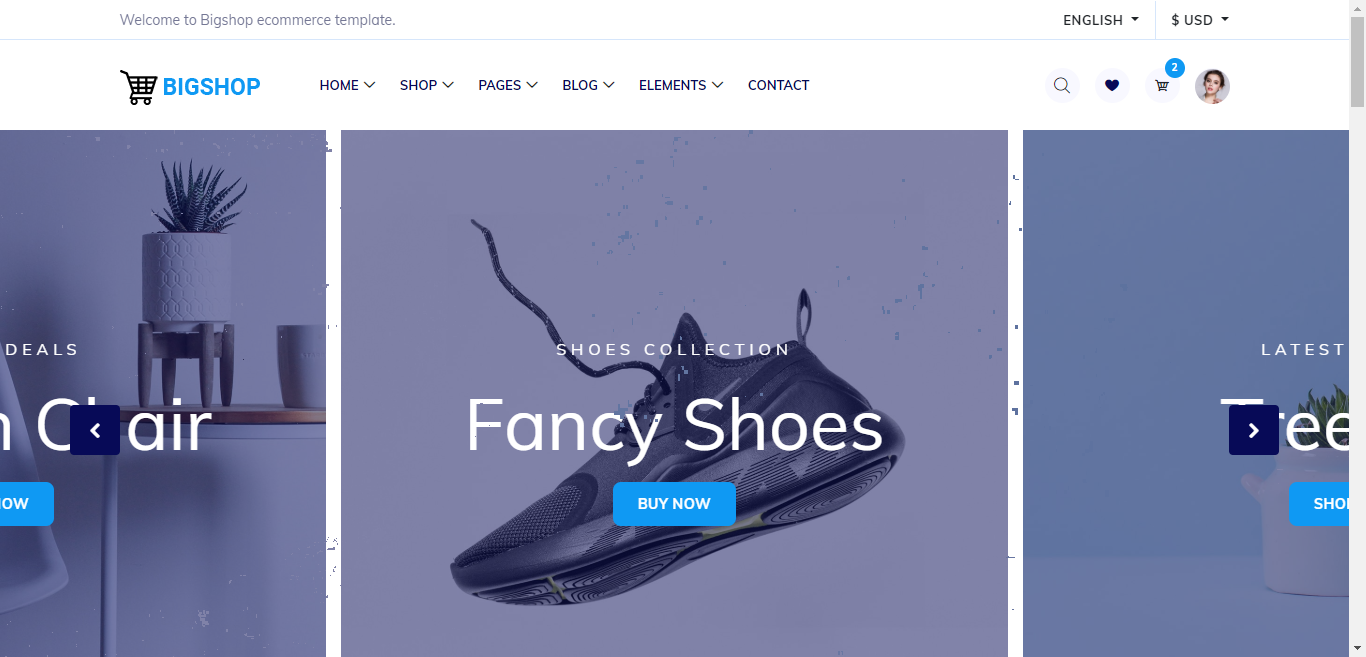Open the user profile avatar

[1212, 86]
